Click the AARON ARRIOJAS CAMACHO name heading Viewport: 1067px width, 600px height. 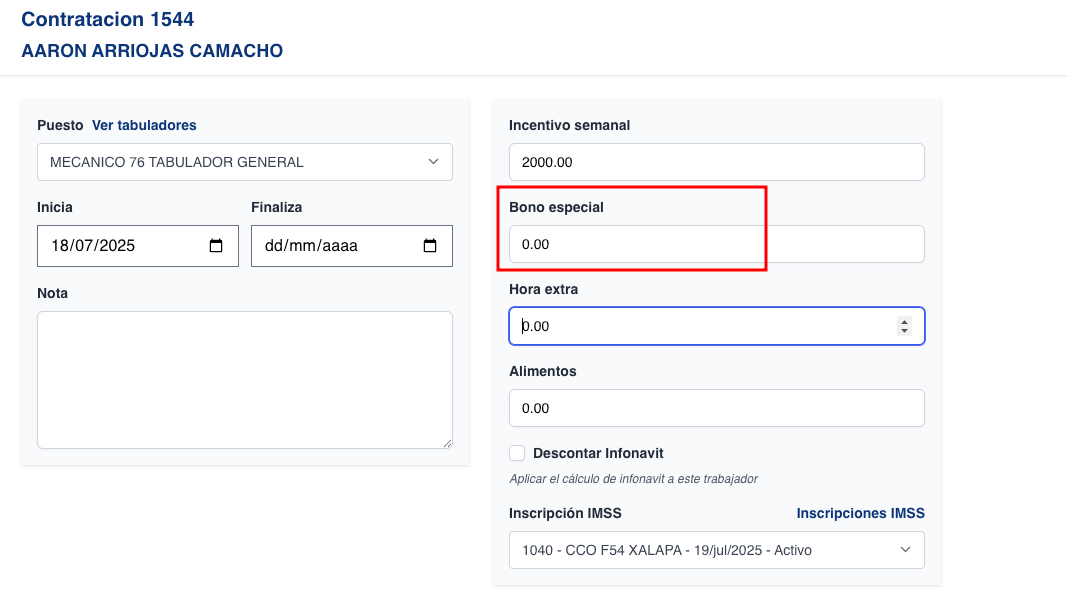[x=152, y=51]
